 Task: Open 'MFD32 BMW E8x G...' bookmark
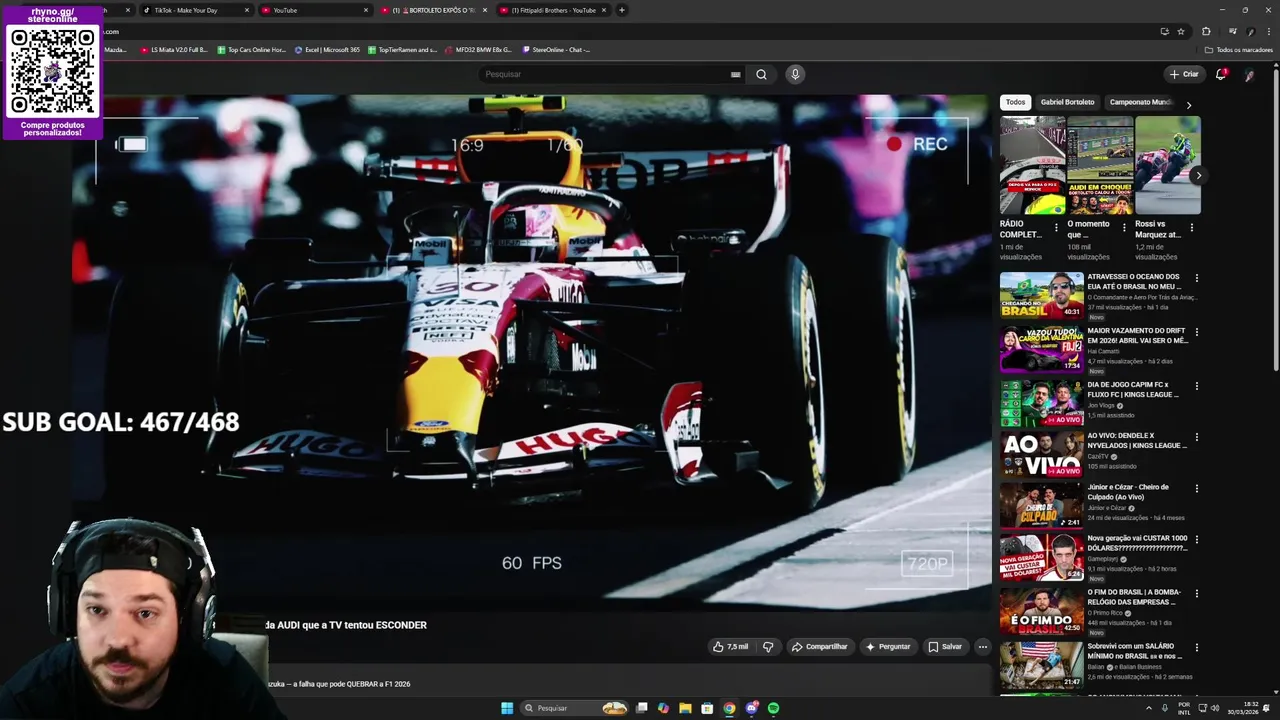click(x=477, y=49)
